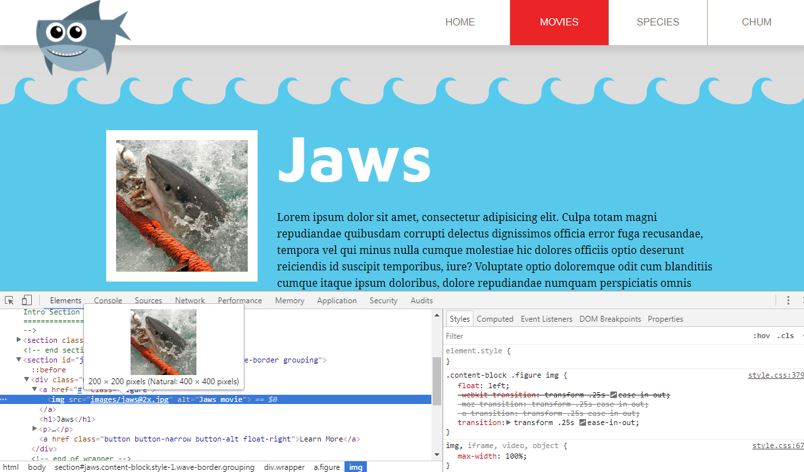Click the Jaws shark photo on page

(182, 206)
